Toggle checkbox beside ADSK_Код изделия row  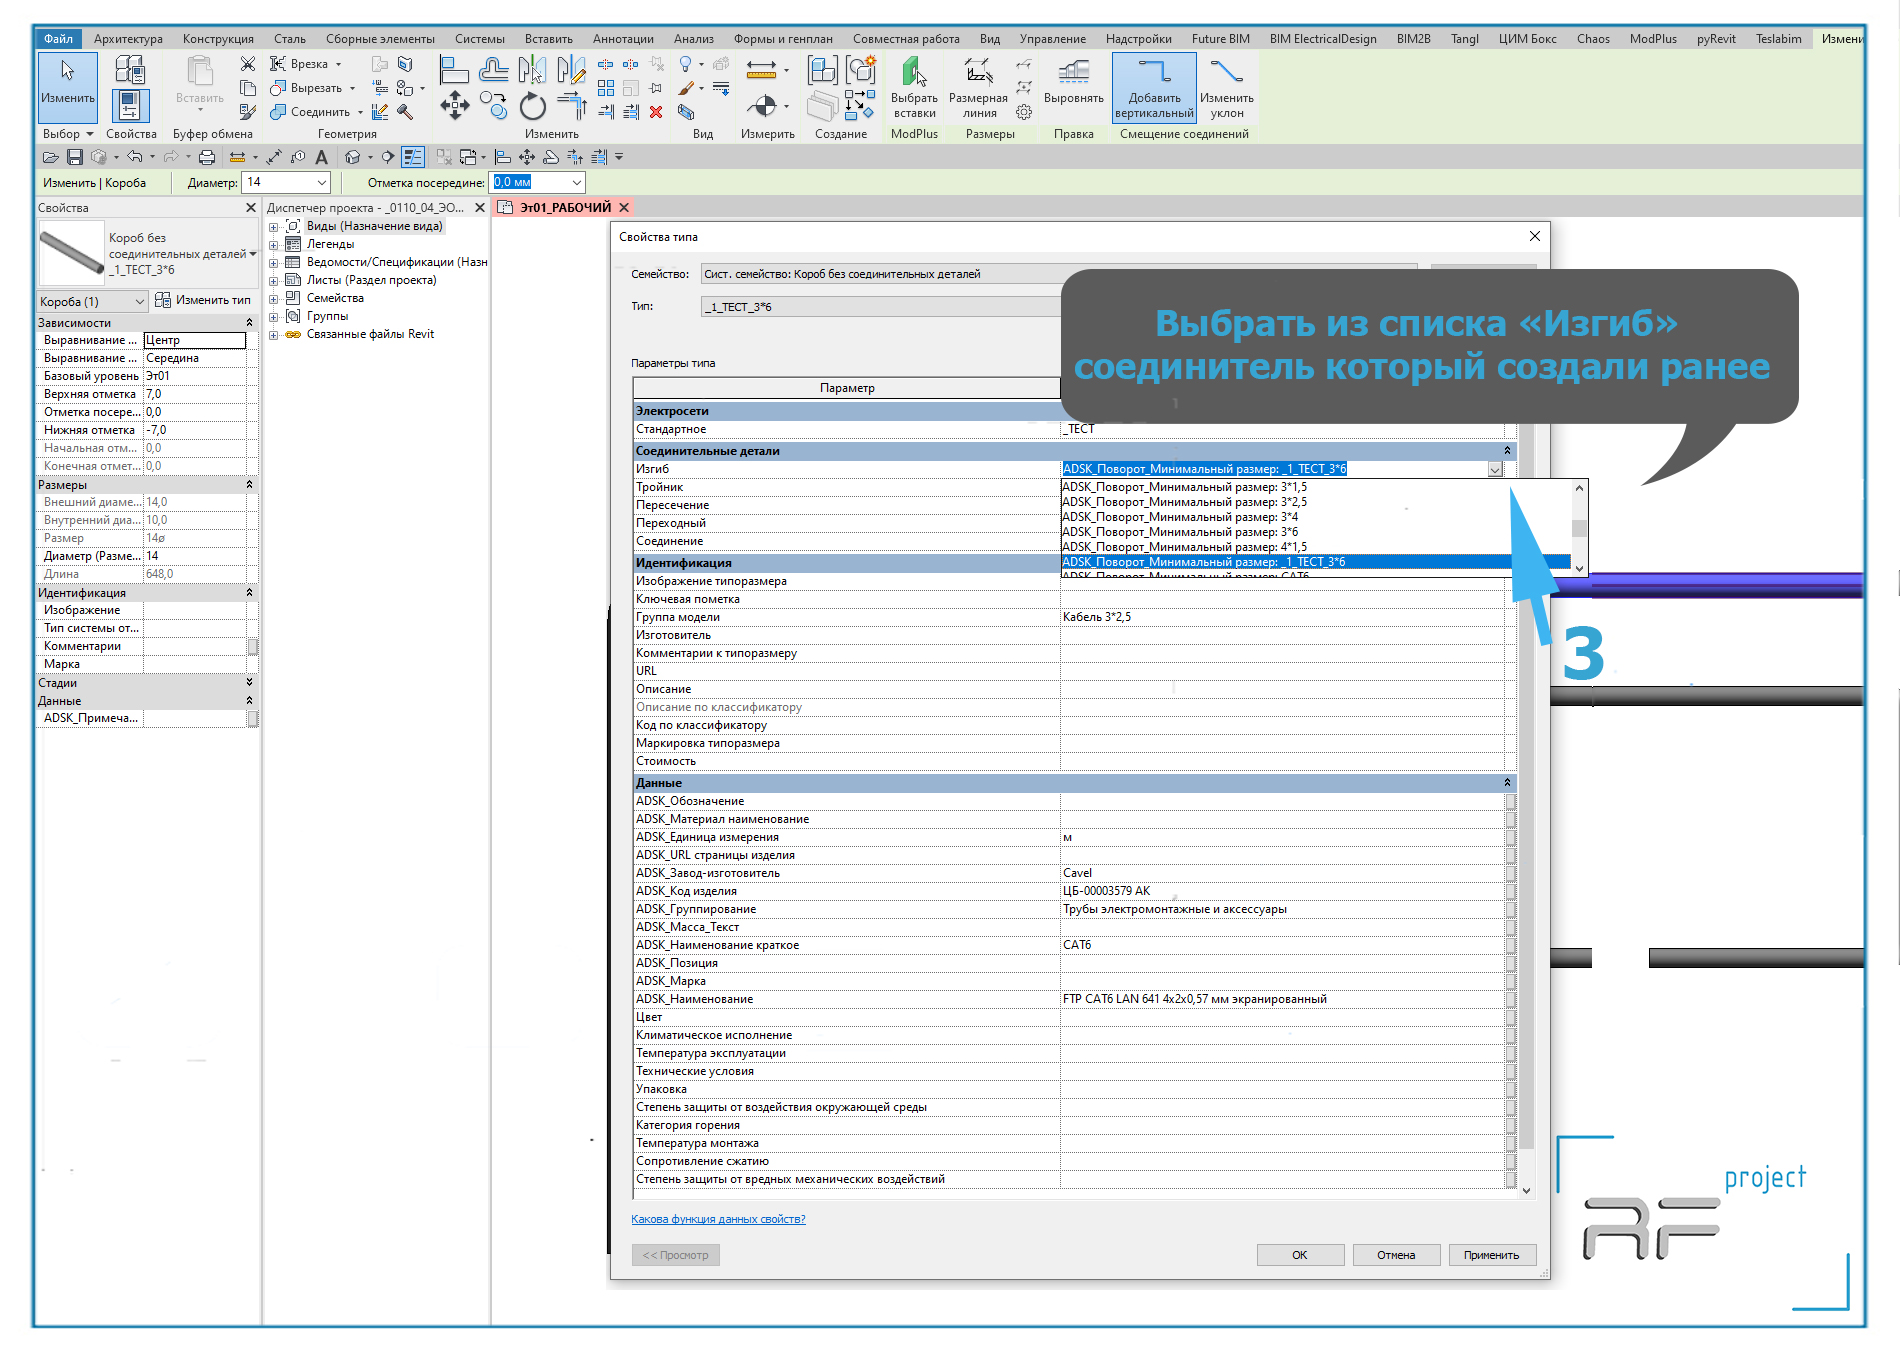tap(1510, 891)
